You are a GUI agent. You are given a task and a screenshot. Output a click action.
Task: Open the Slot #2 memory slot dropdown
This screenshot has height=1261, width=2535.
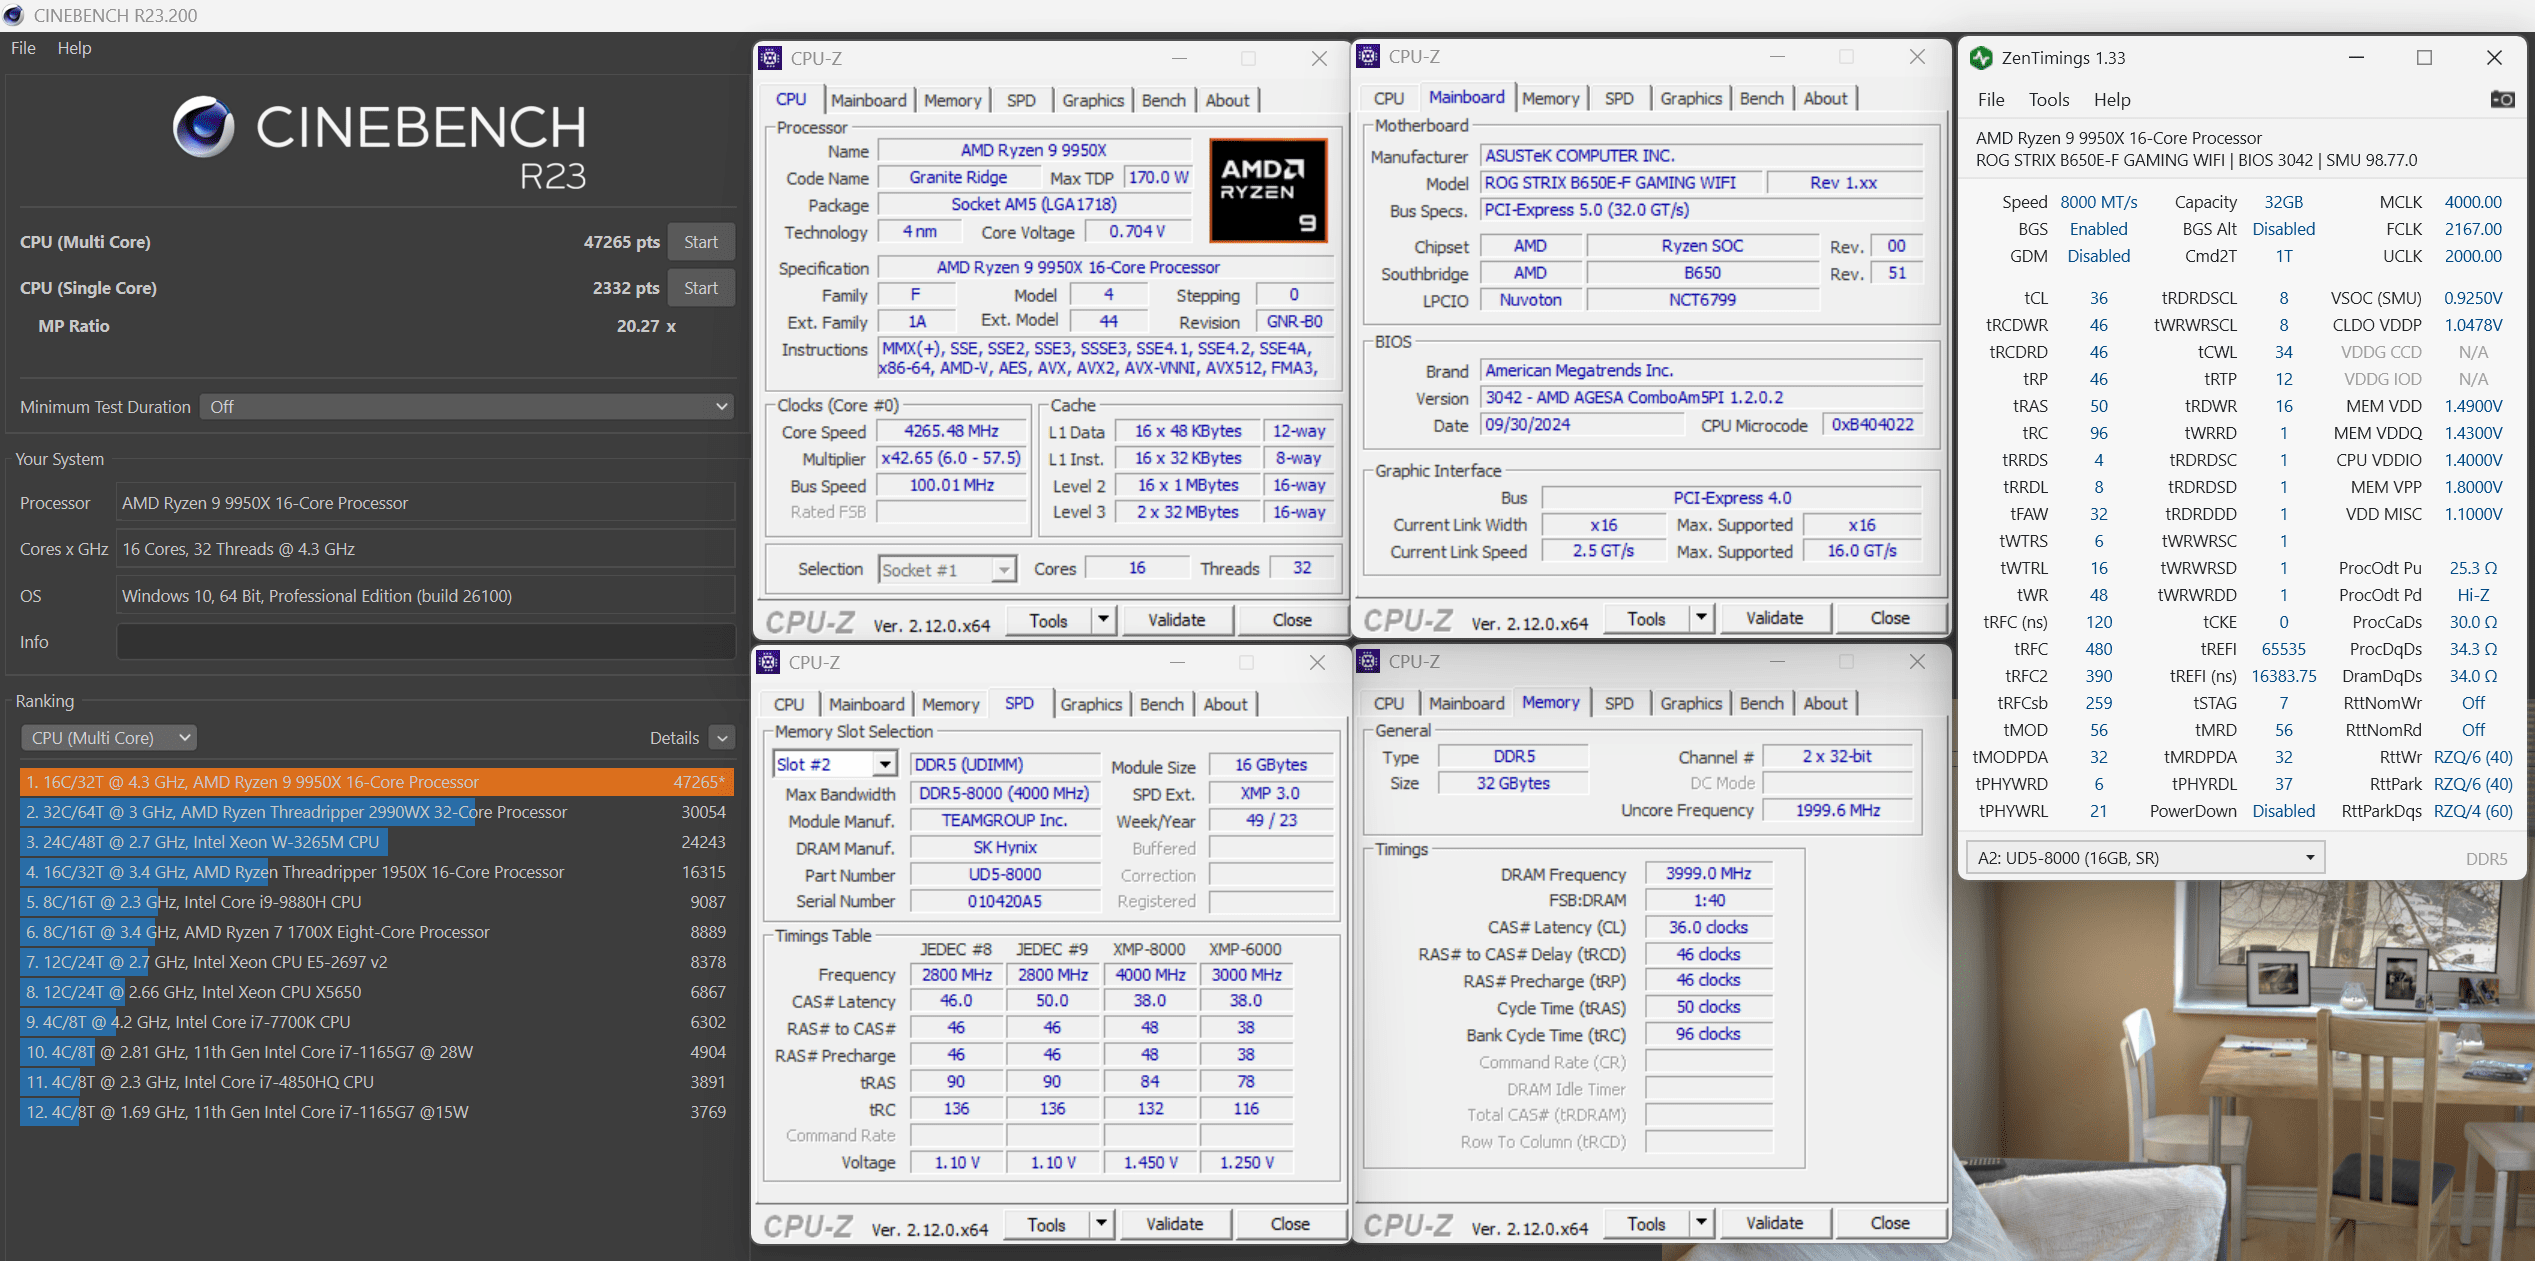pos(884,765)
